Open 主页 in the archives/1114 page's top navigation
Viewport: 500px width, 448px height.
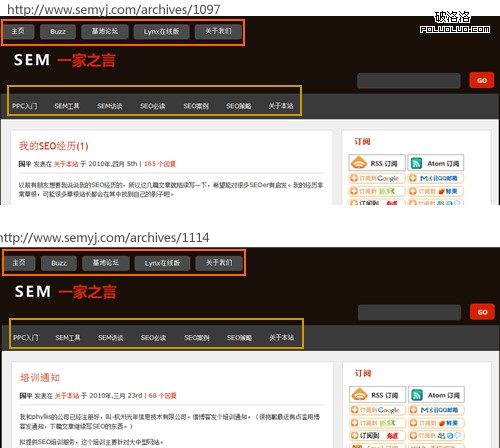[x=19, y=263]
